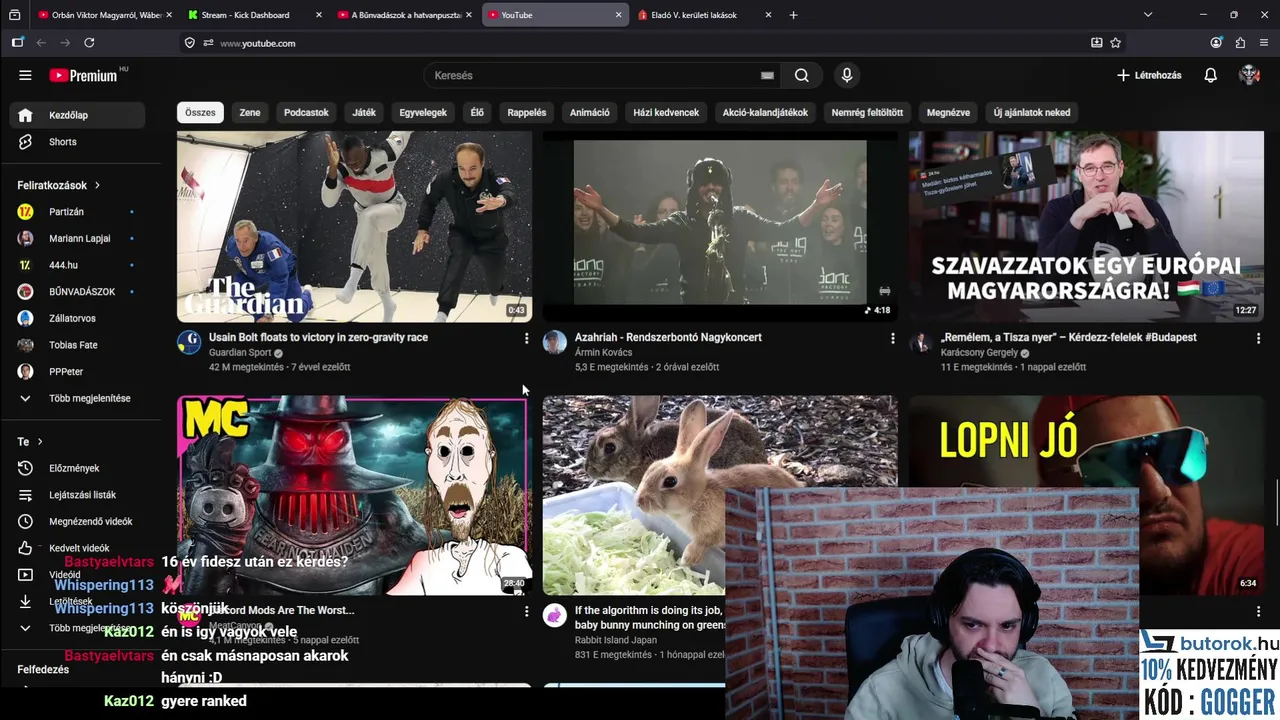Viewport: 1280px width, 720px height.
Task: Open the Zállatorvos channel subscription
Action: pos(77,318)
